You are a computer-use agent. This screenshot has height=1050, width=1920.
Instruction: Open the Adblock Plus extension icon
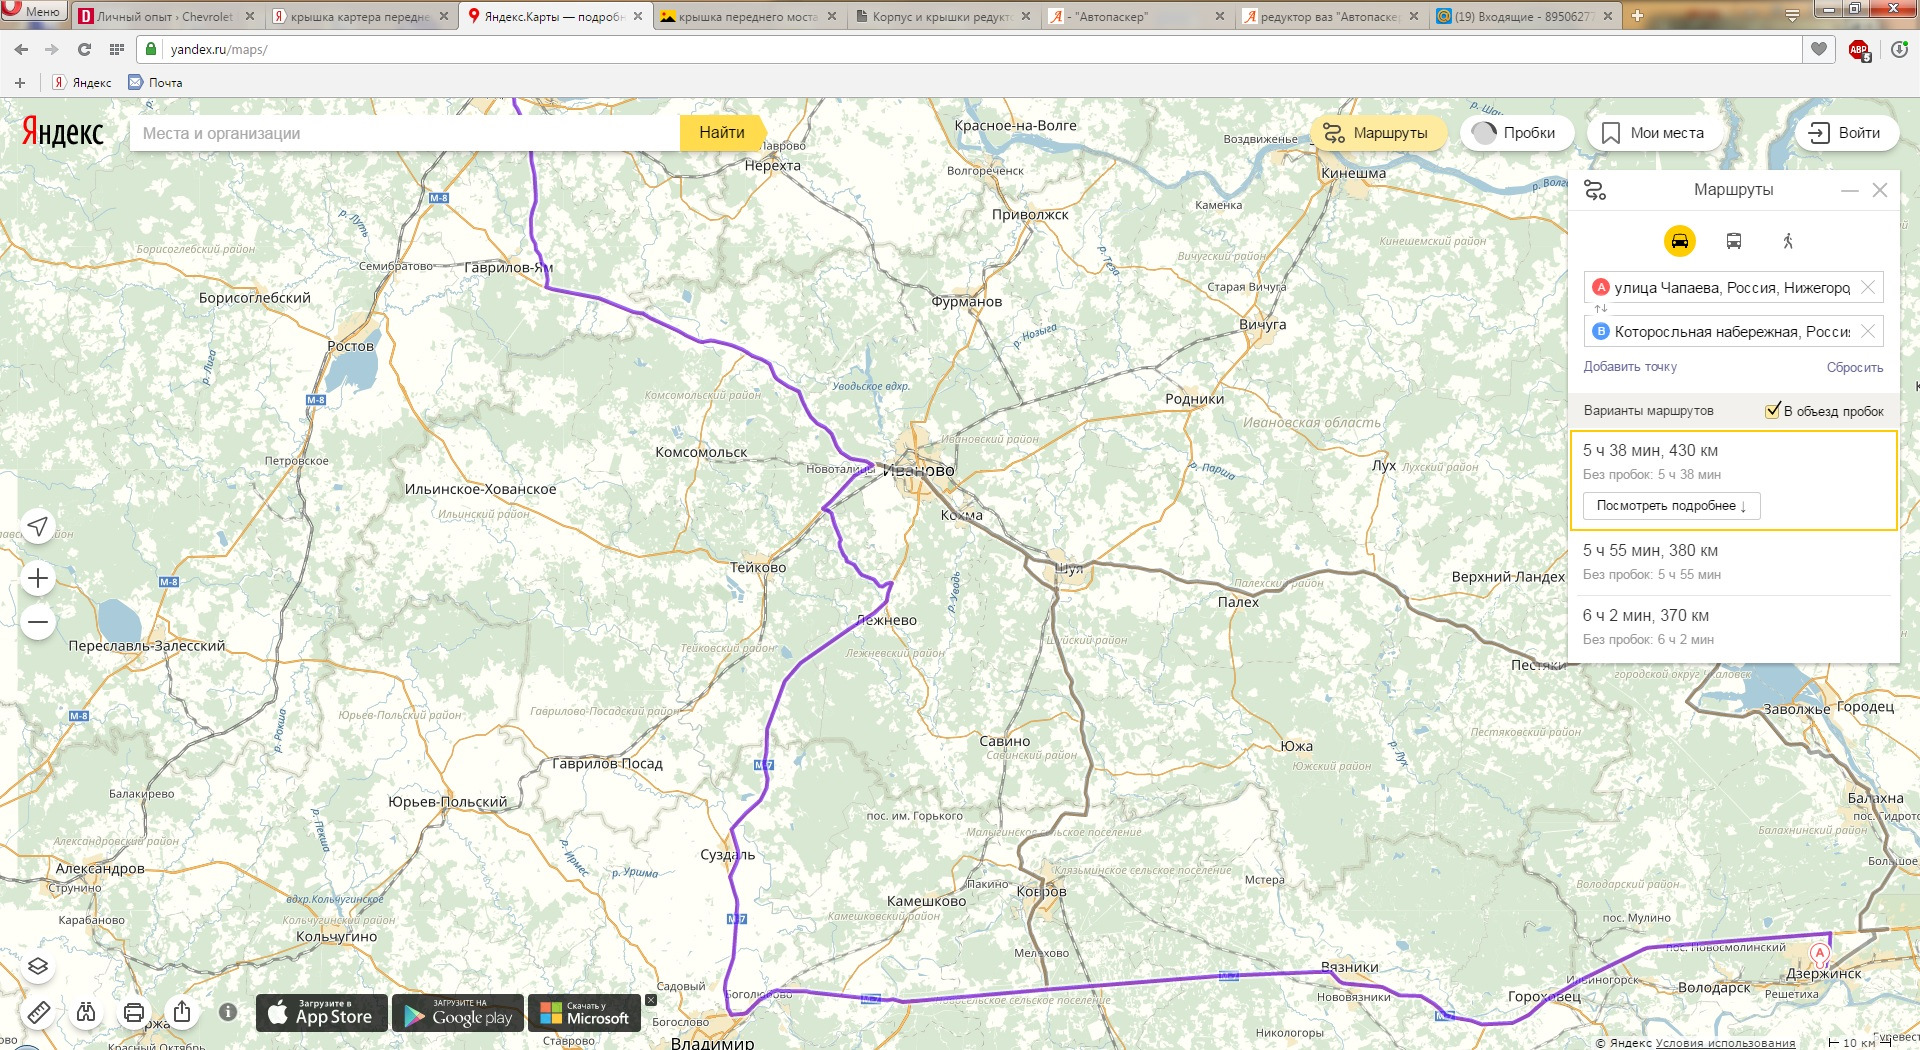pyautogui.click(x=1859, y=50)
